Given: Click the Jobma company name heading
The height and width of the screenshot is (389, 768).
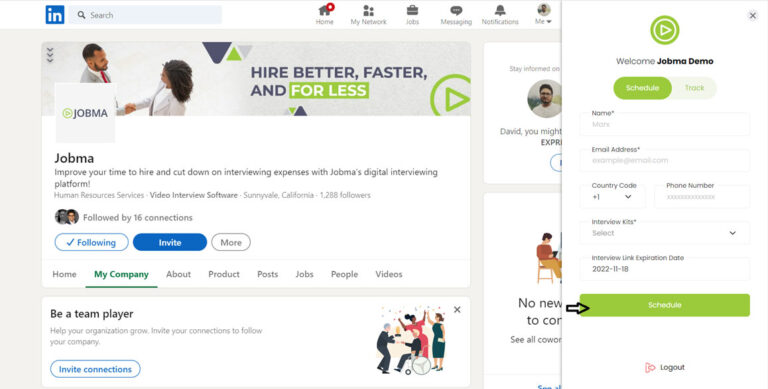Looking at the screenshot, I should pyautogui.click(x=74, y=158).
